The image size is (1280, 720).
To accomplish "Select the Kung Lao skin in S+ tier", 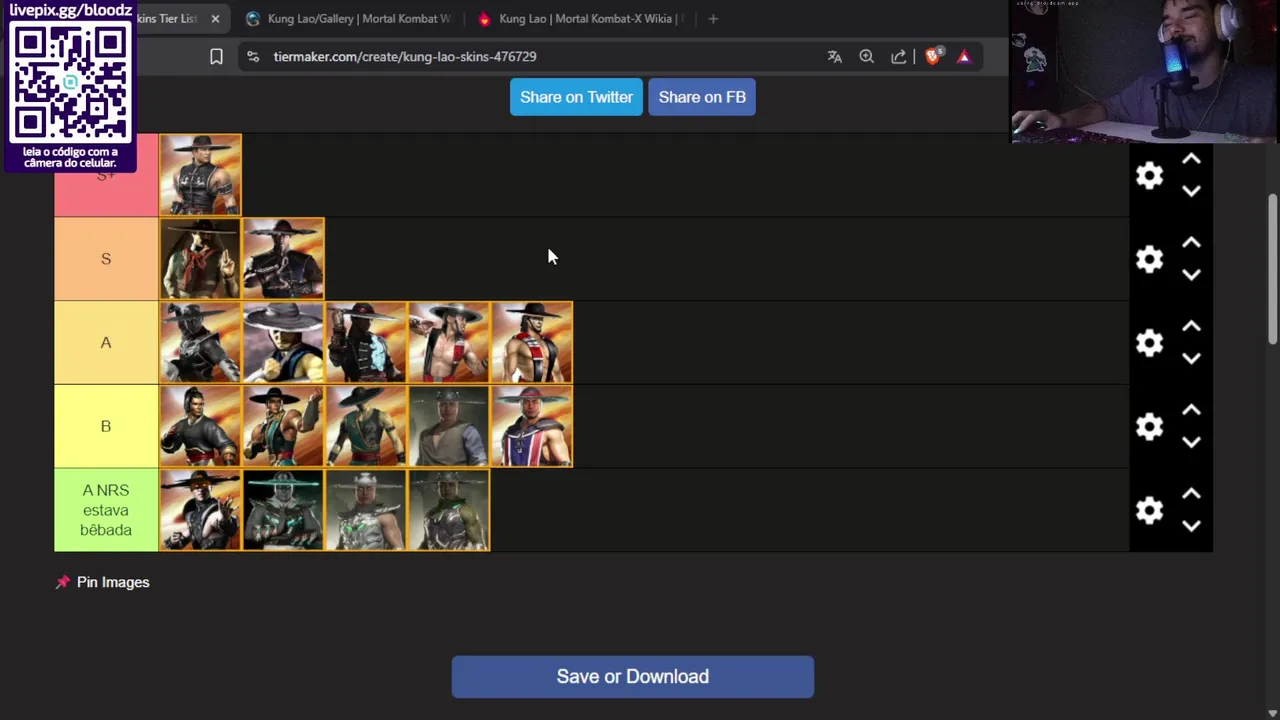I will [200, 175].
